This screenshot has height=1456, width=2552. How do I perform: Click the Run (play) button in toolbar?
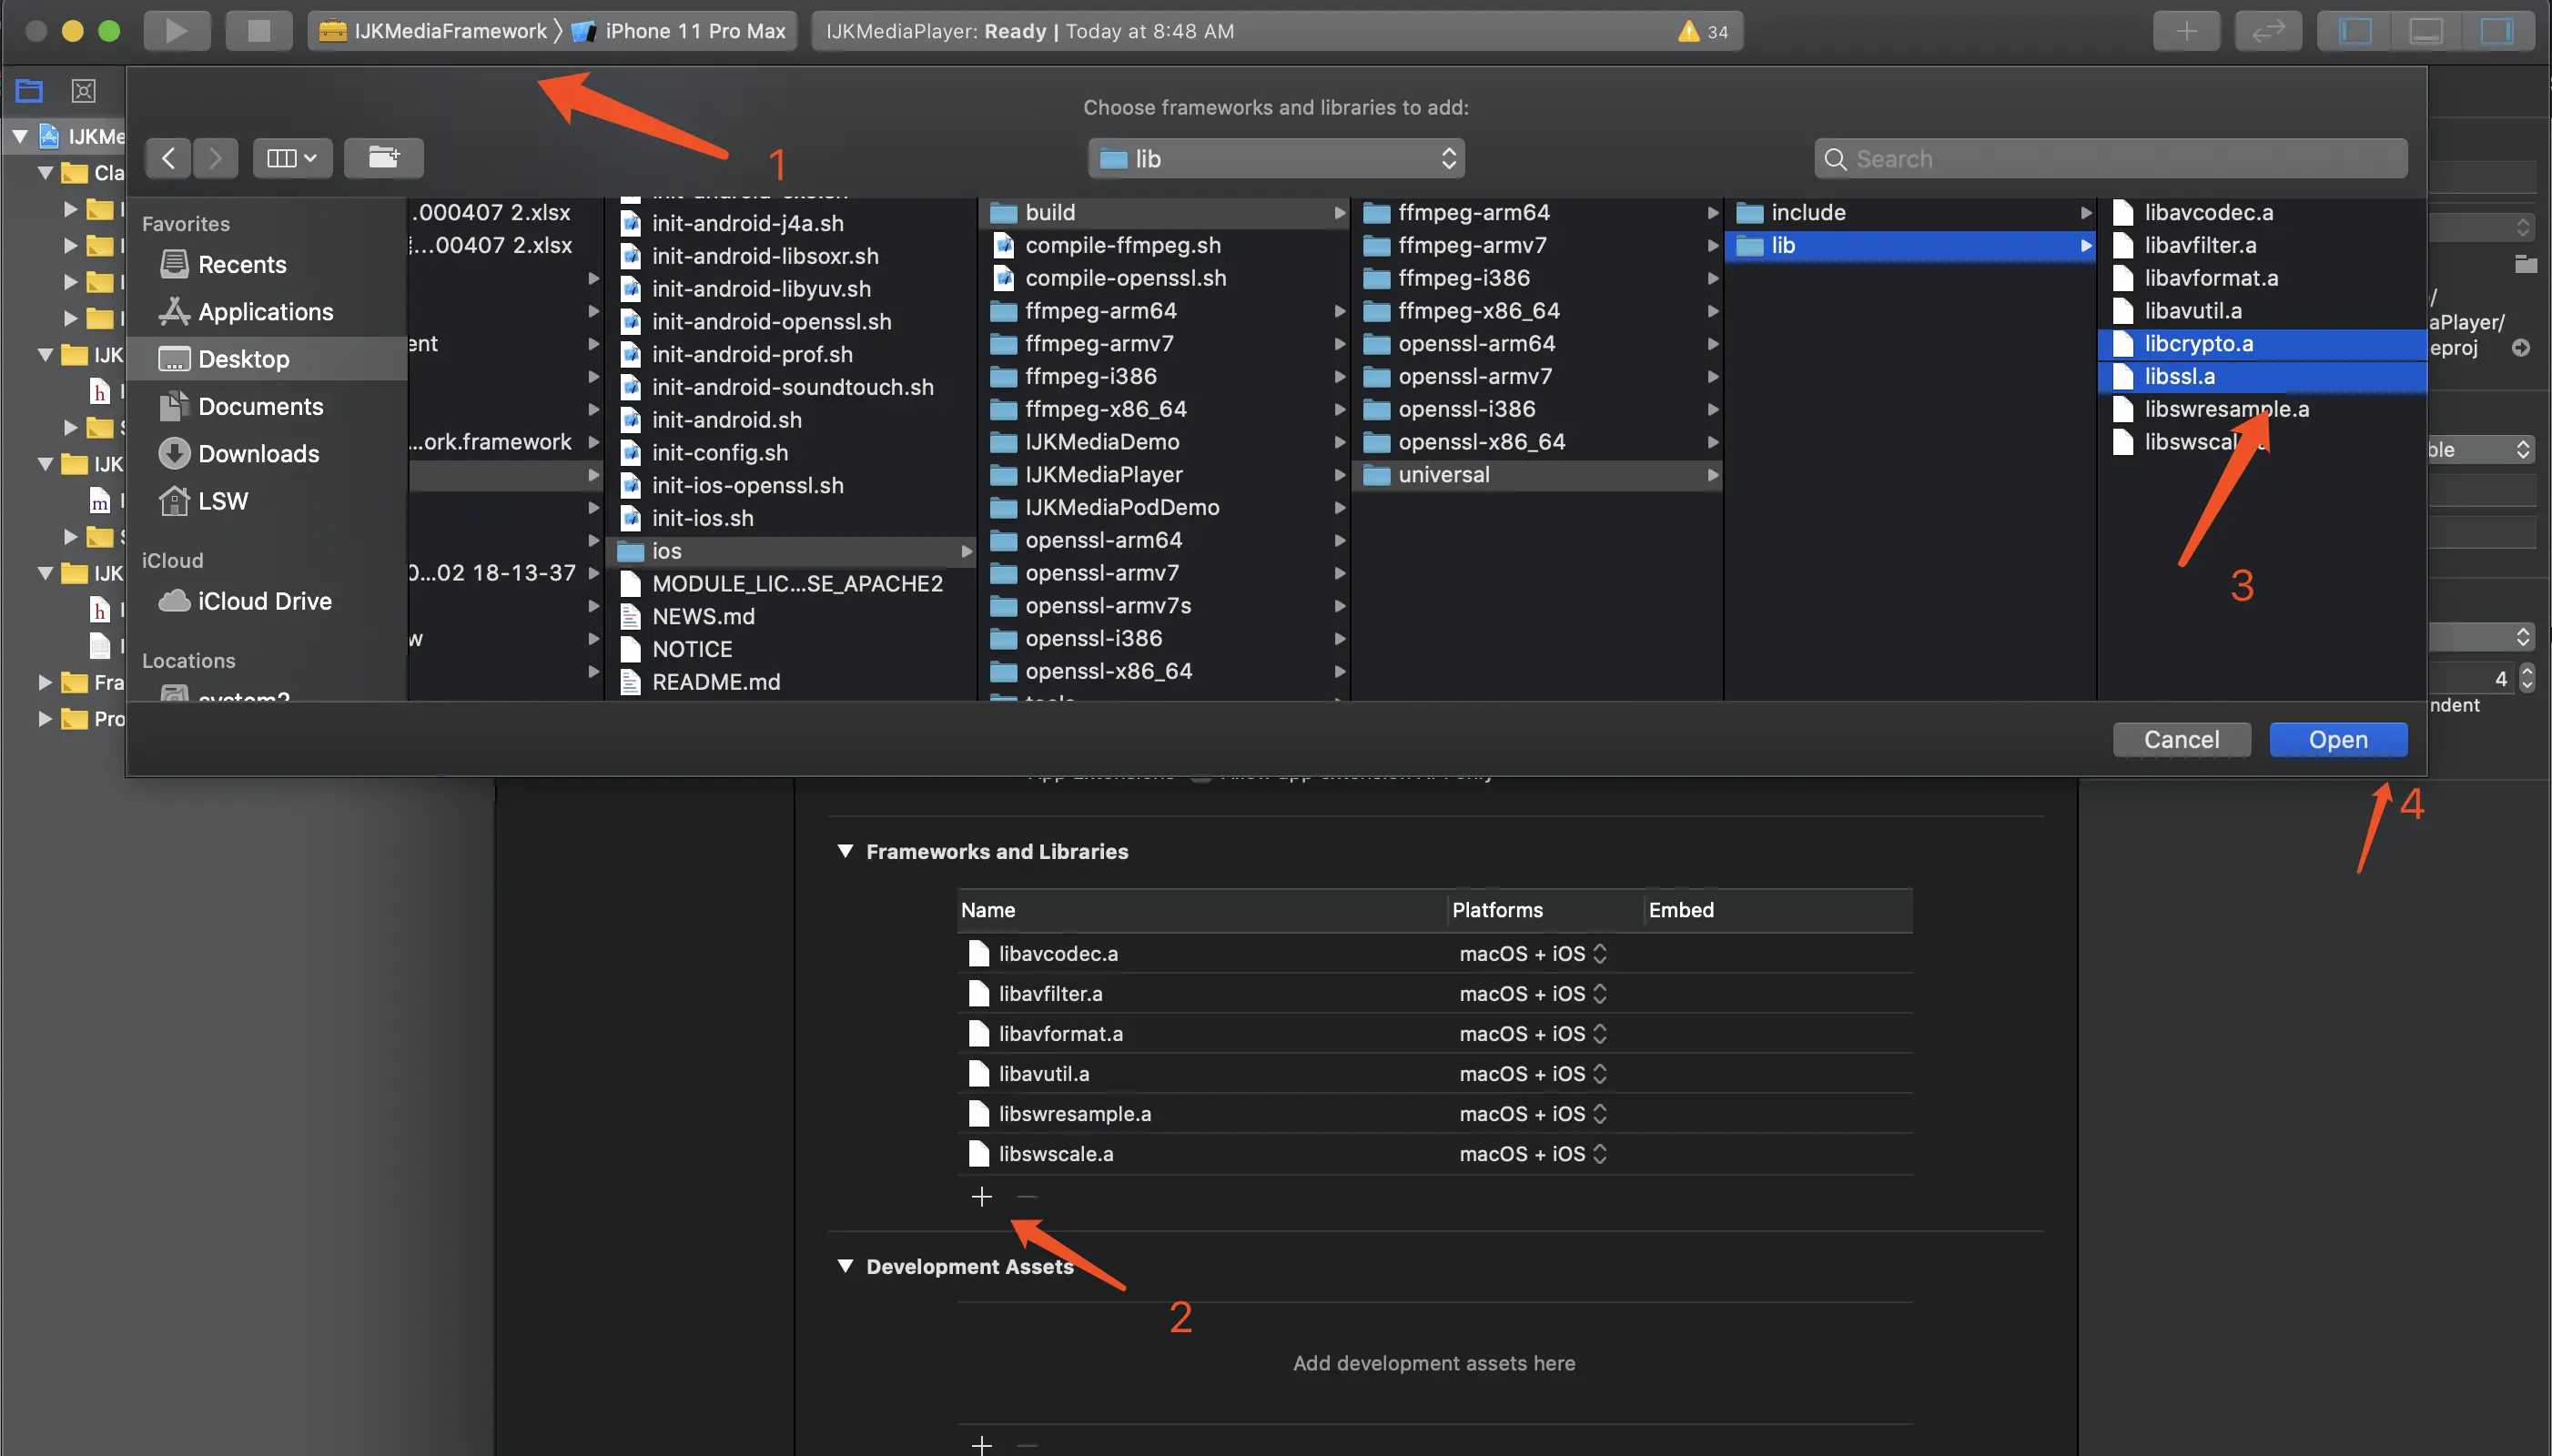click(176, 30)
